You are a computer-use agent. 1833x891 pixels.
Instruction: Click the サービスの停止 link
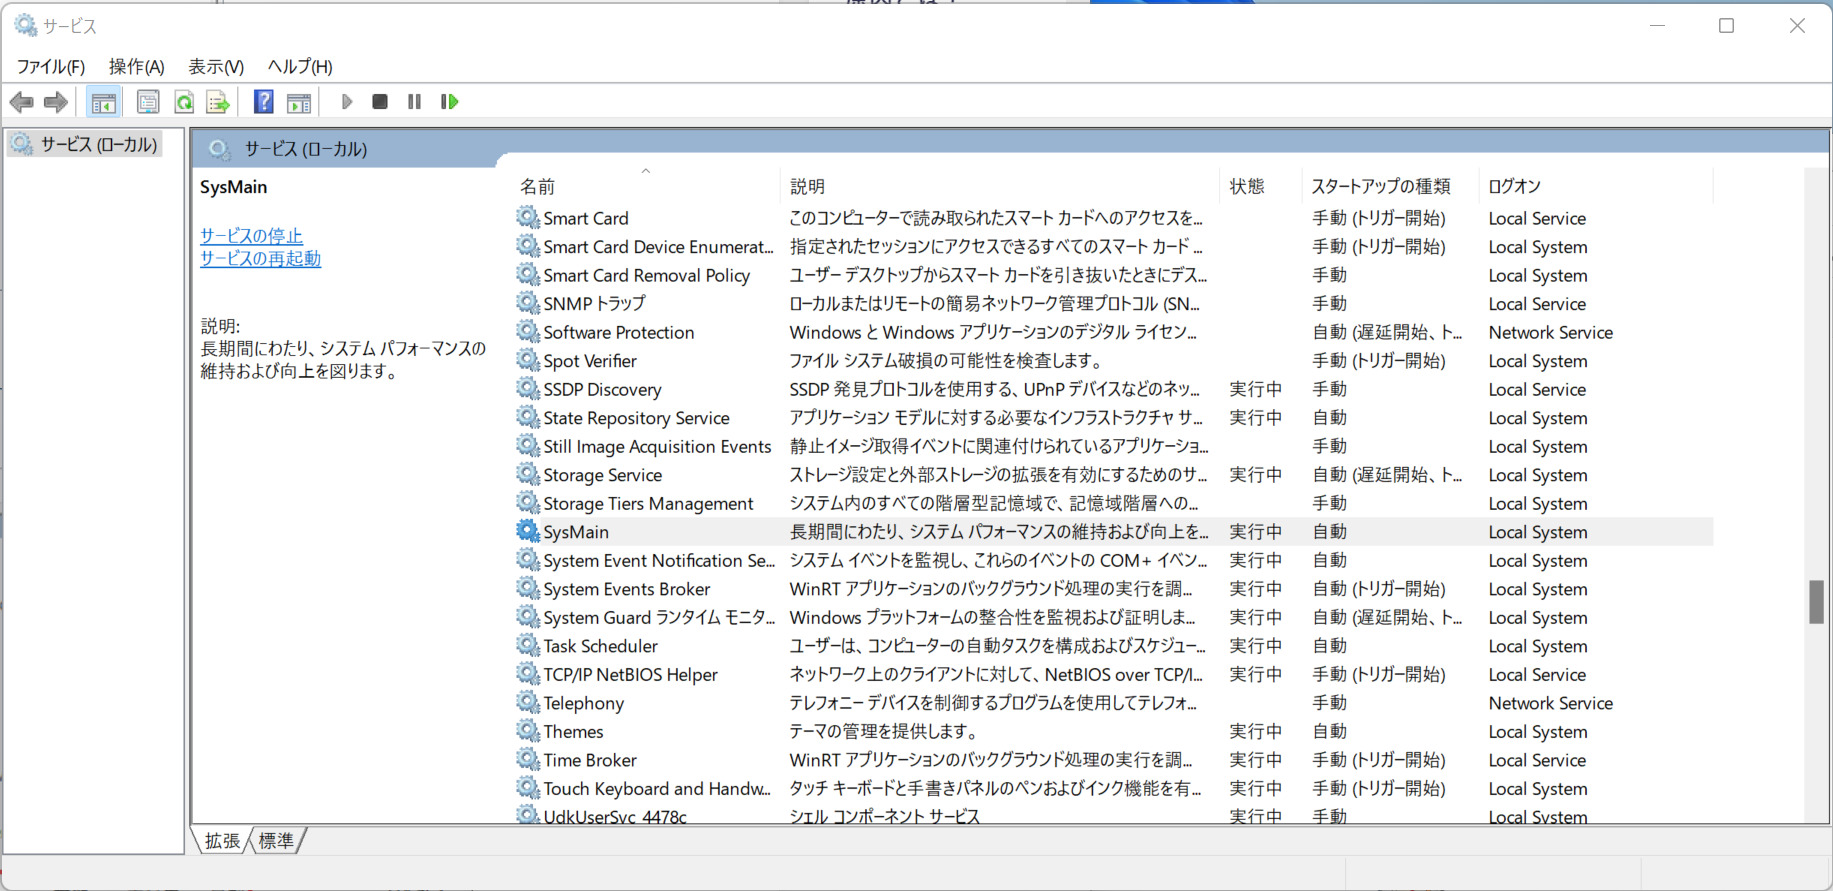click(x=251, y=236)
